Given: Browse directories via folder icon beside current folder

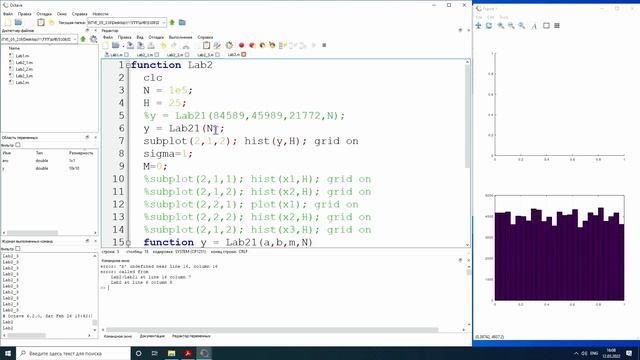Looking at the screenshot, I should [x=182, y=22].
